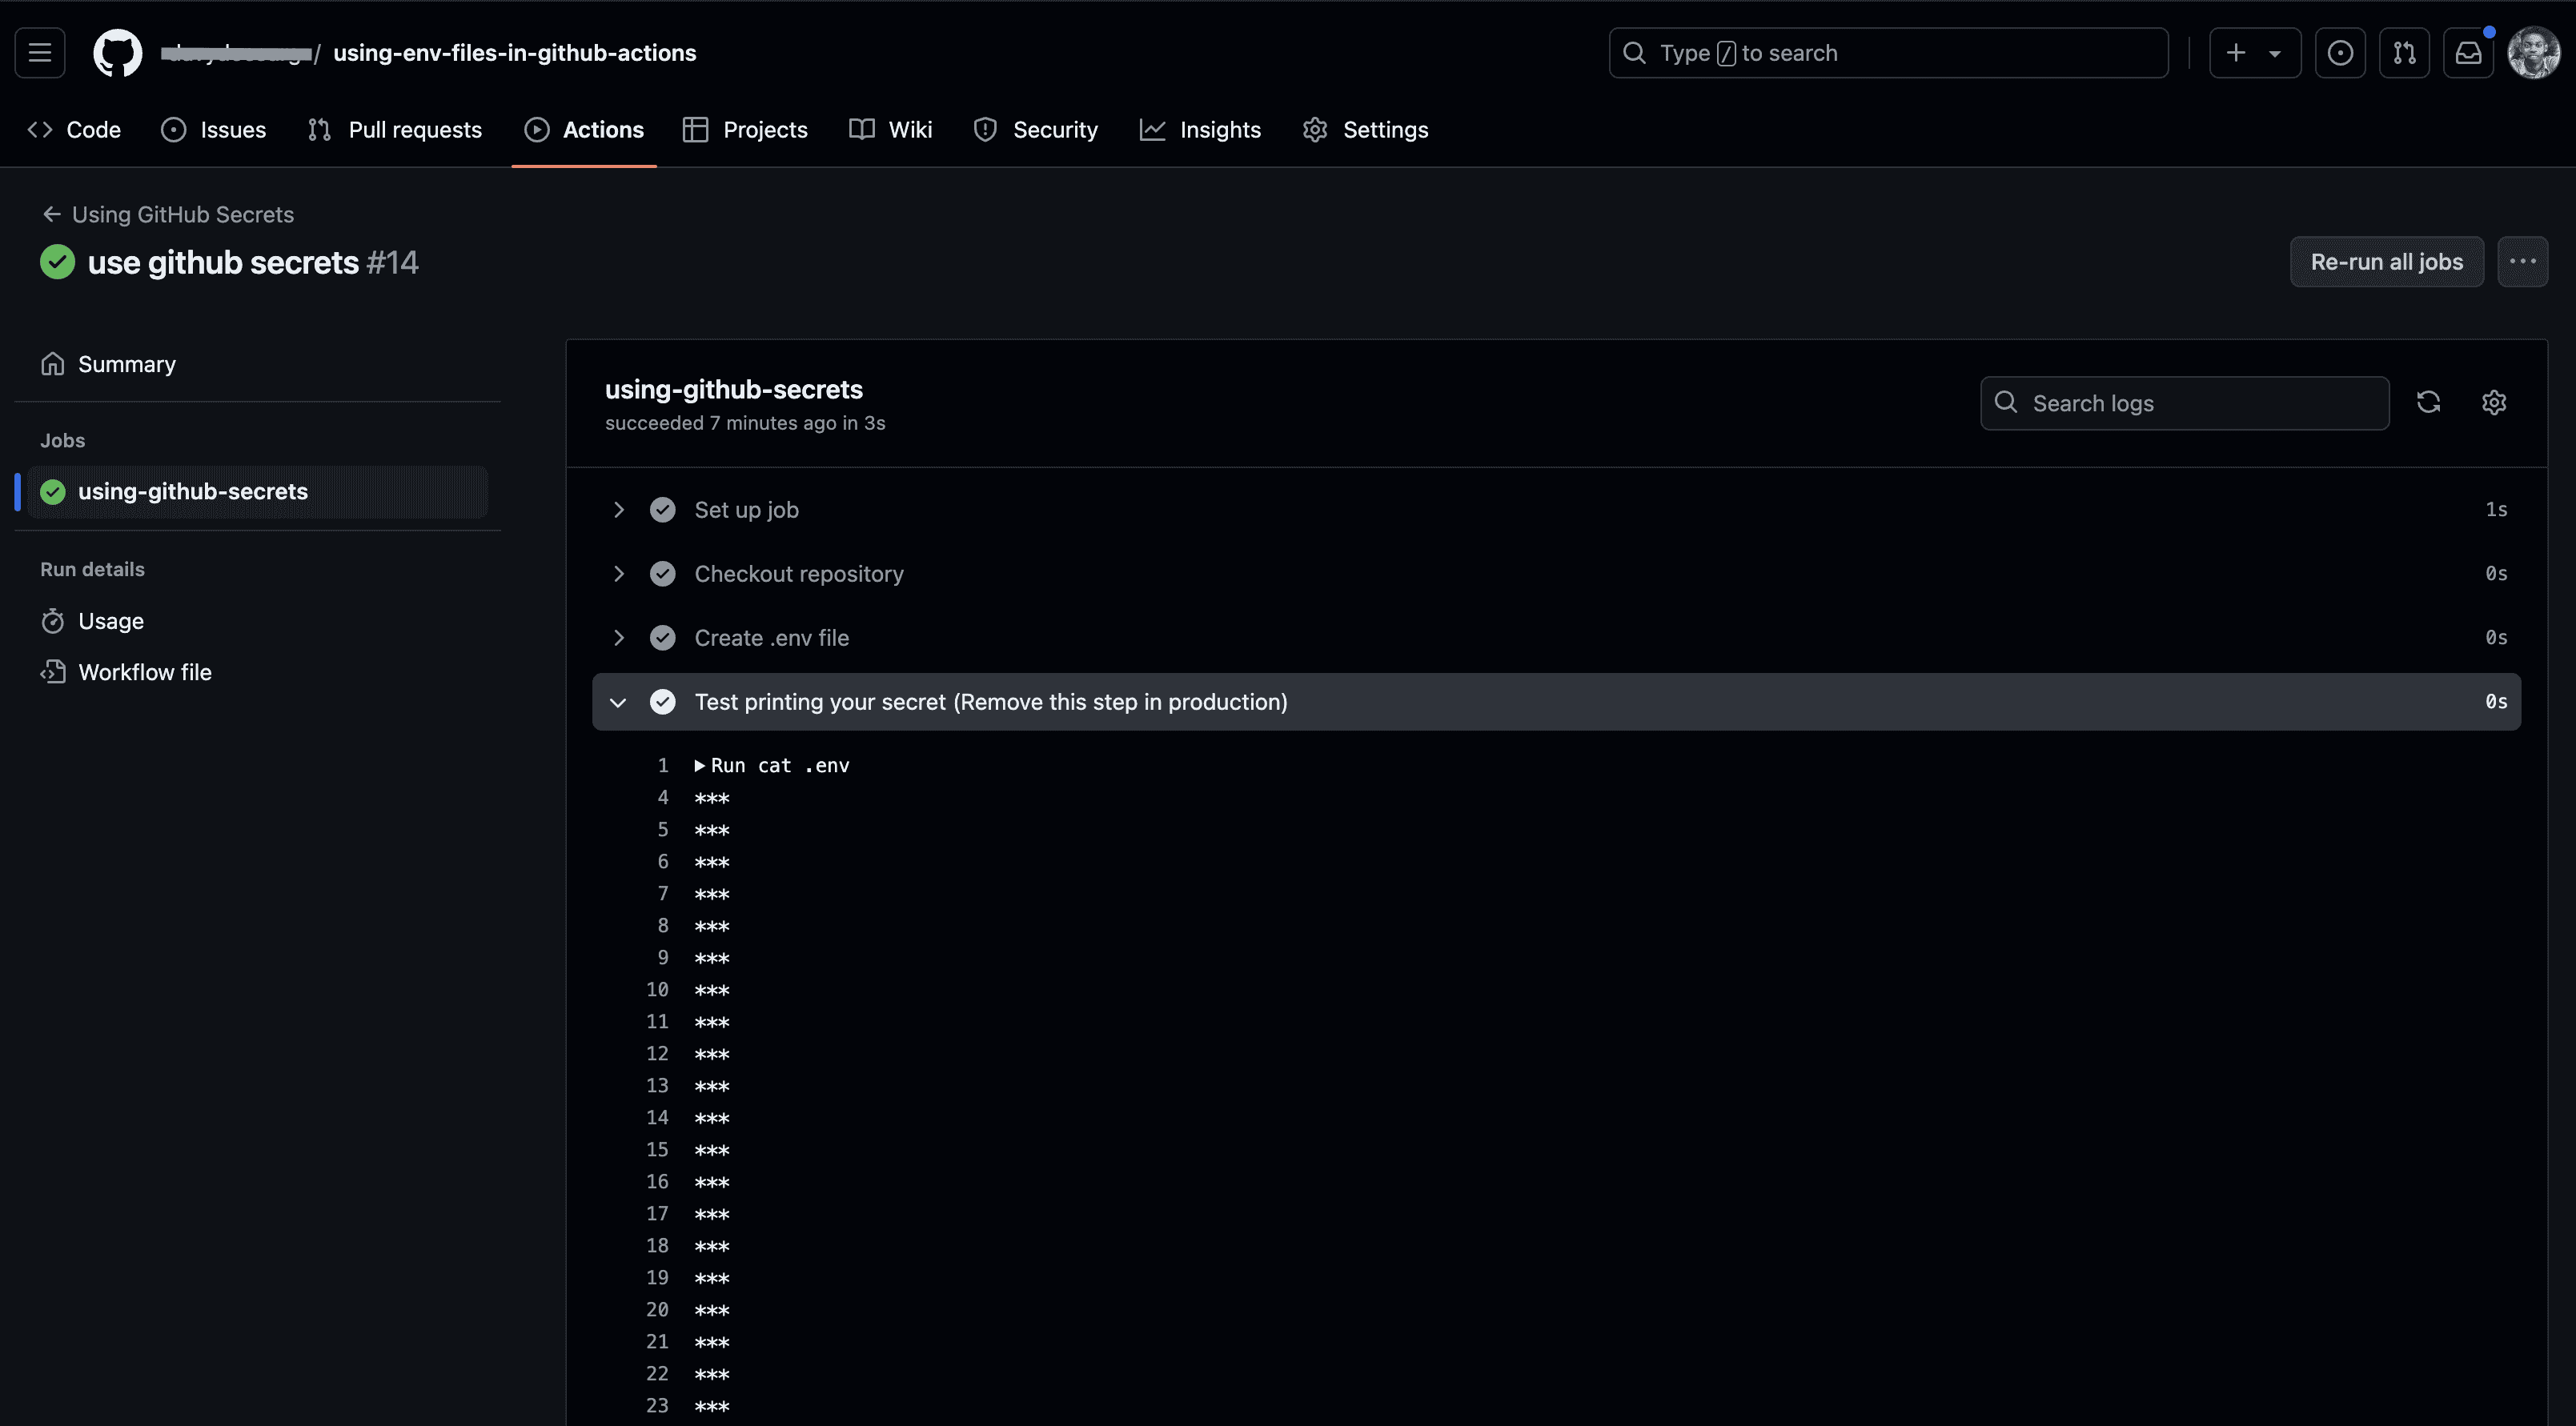Open the three-dot run options menu

point(2522,262)
